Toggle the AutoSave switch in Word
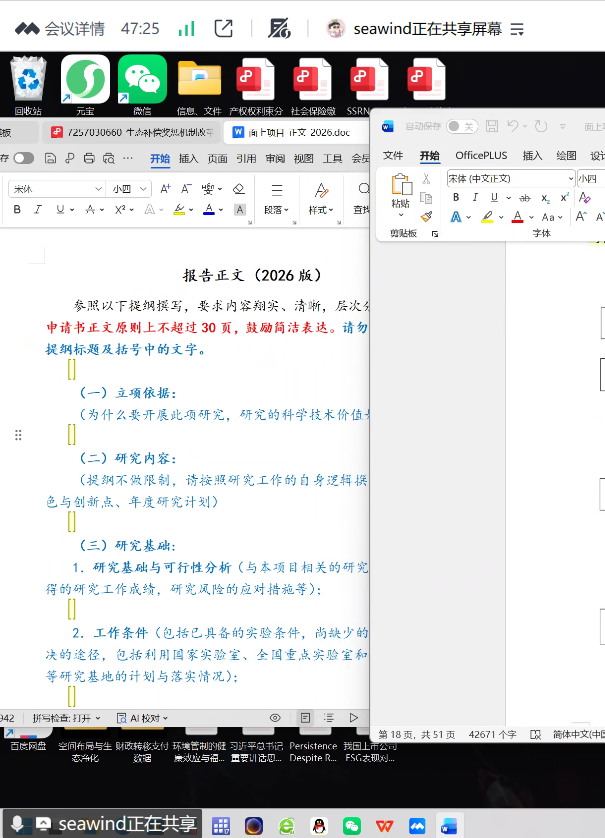This screenshot has height=838, width=605. [461, 126]
